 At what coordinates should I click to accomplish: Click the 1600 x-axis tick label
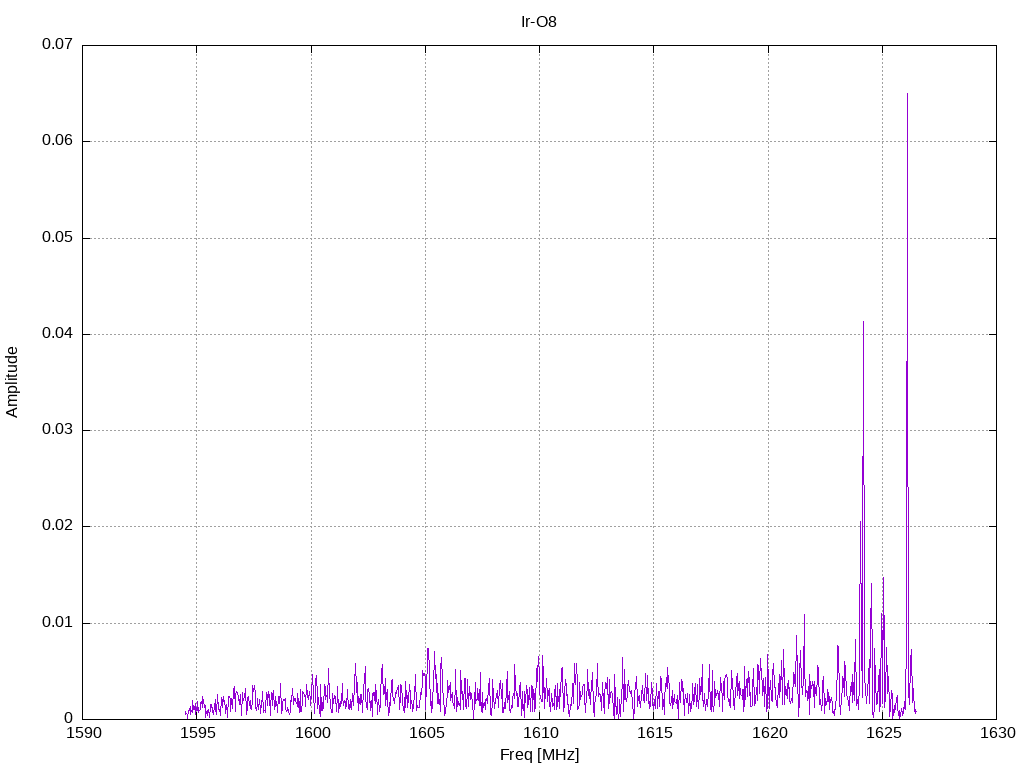pyautogui.click(x=312, y=733)
